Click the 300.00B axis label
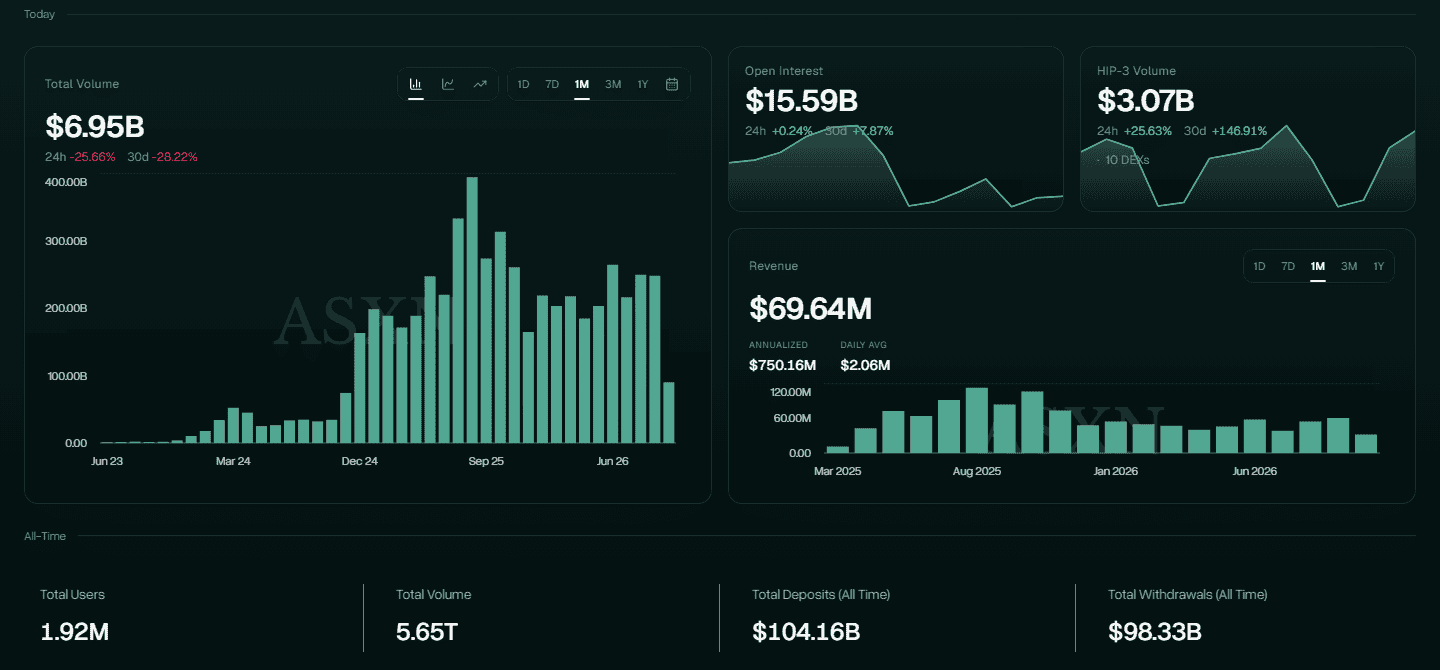Viewport: 1440px width, 670px height. (x=66, y=242)
